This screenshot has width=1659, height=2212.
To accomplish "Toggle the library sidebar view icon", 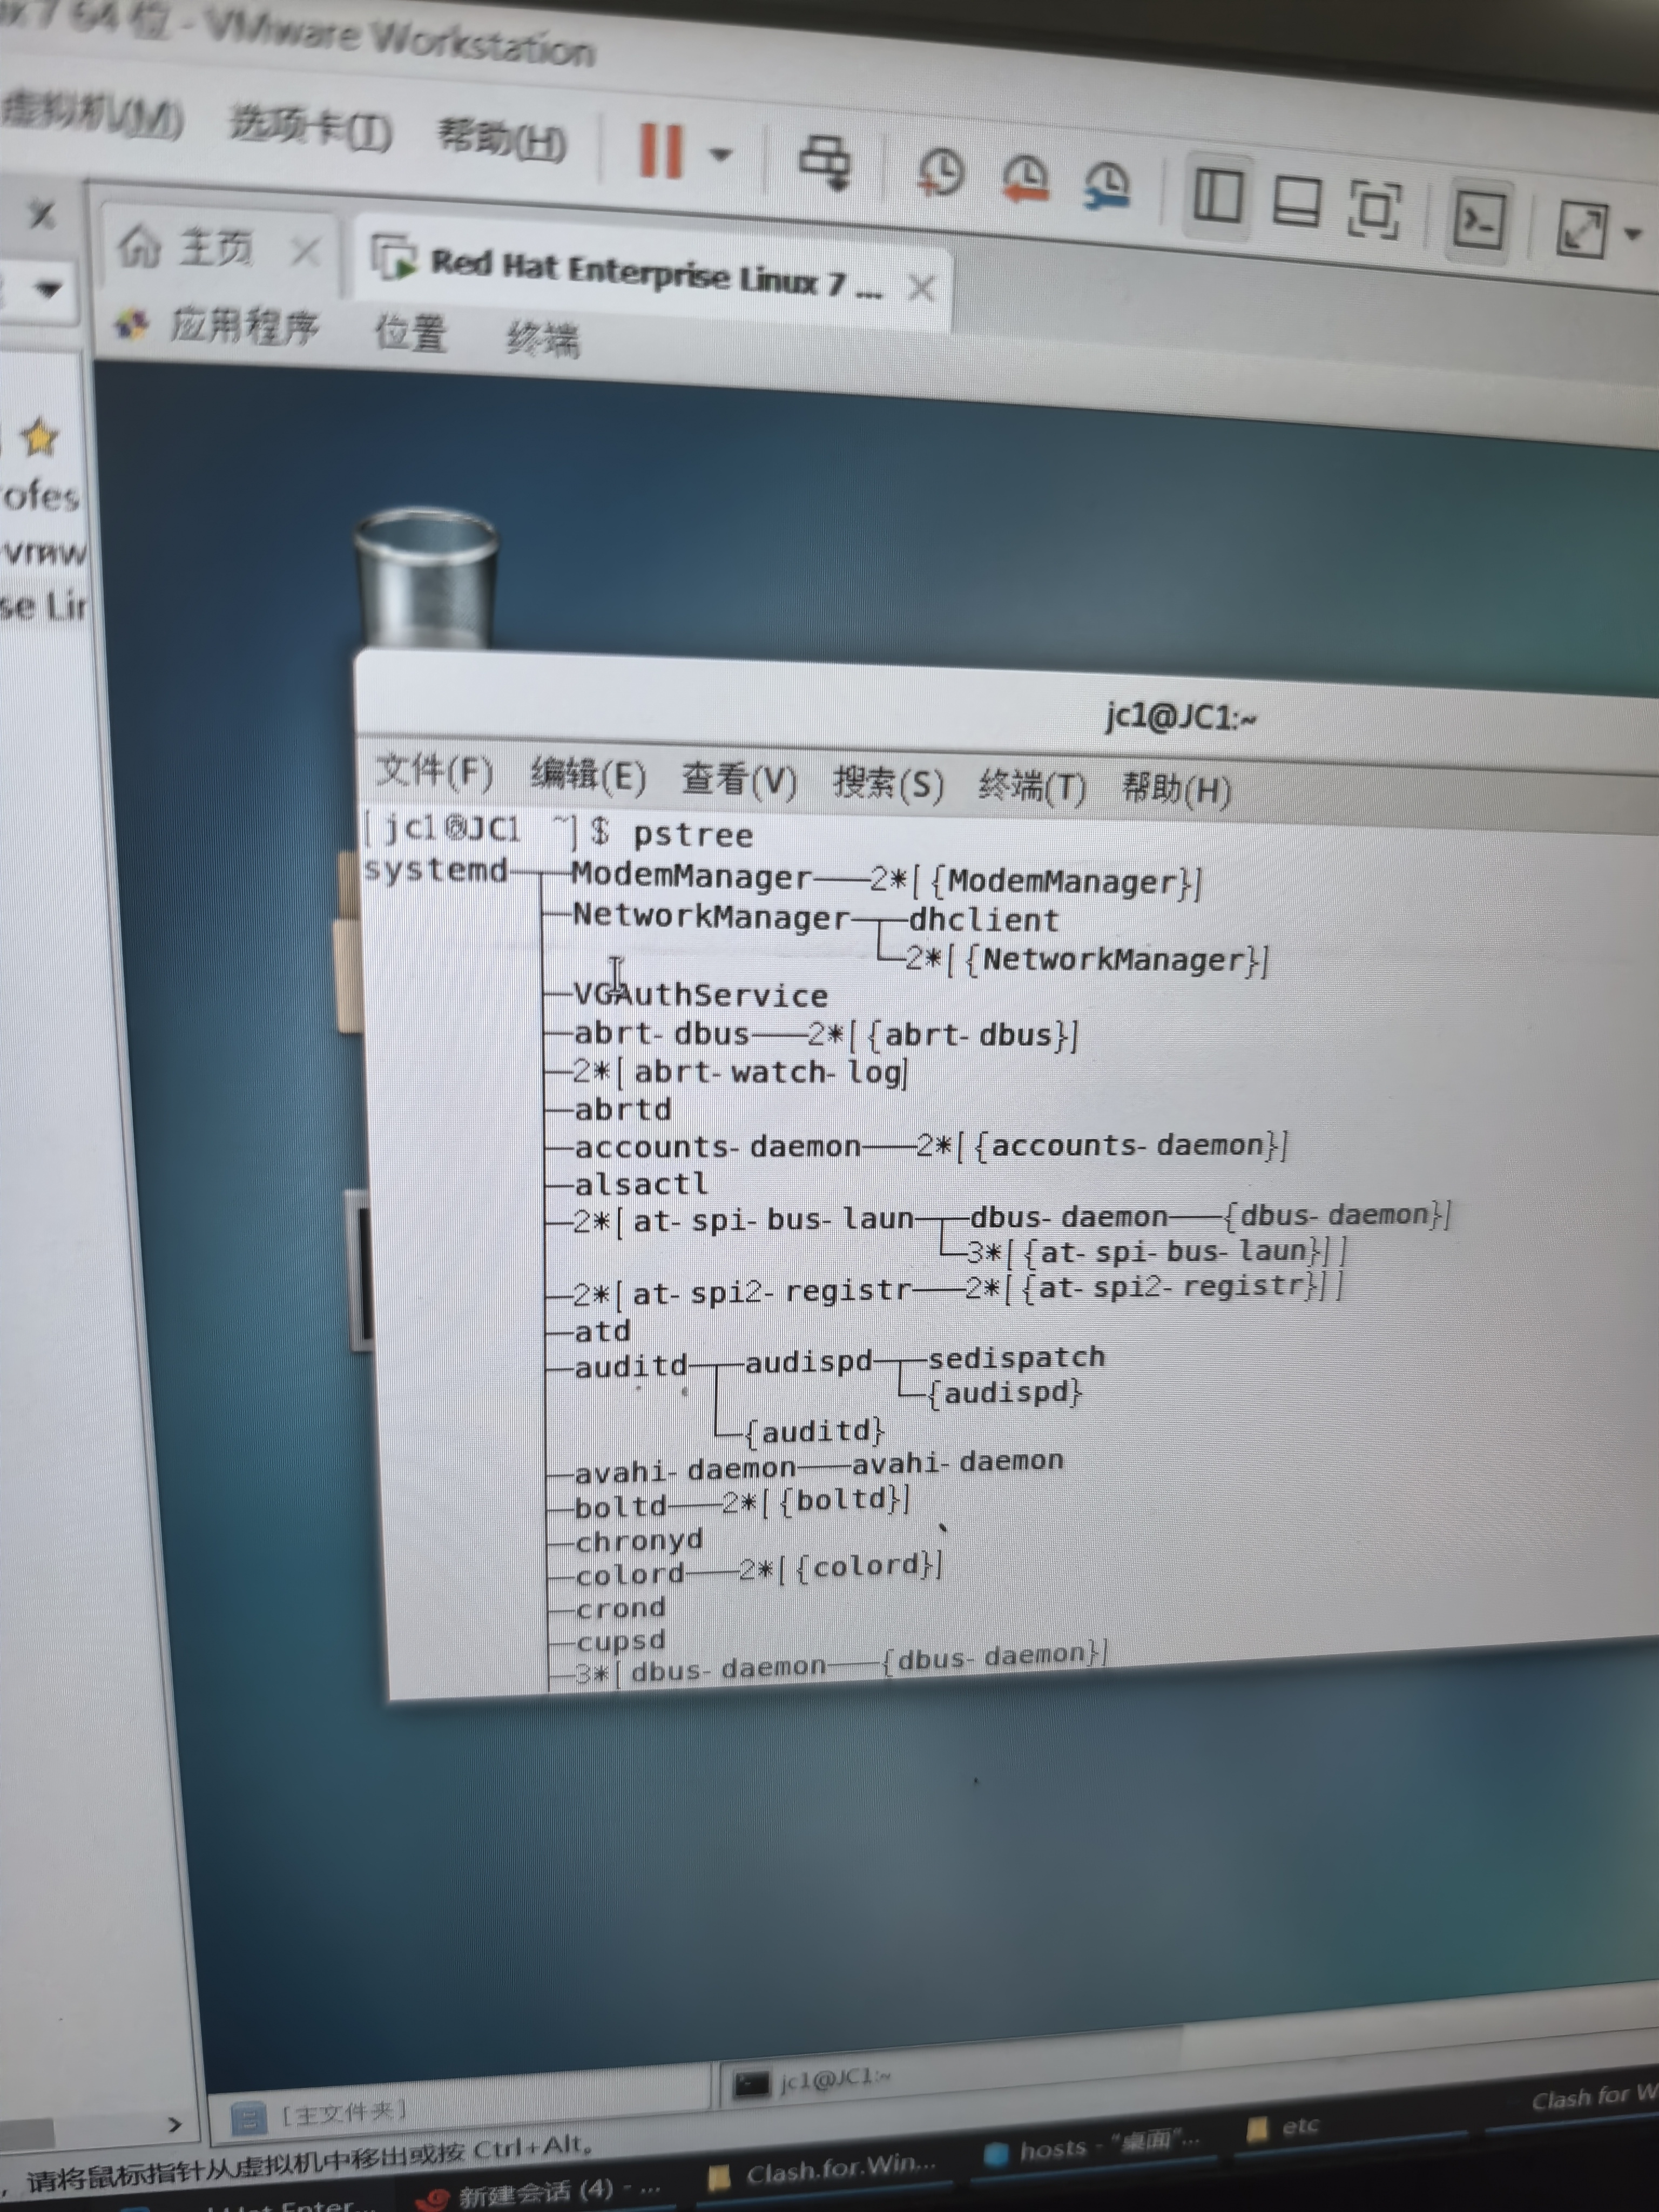I will tap(1217, 195).
